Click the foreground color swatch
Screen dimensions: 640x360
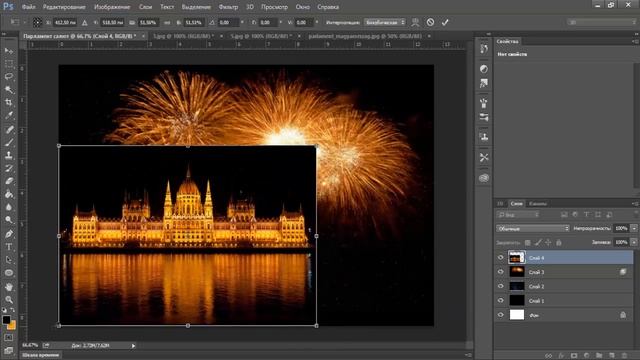(6, 320)
